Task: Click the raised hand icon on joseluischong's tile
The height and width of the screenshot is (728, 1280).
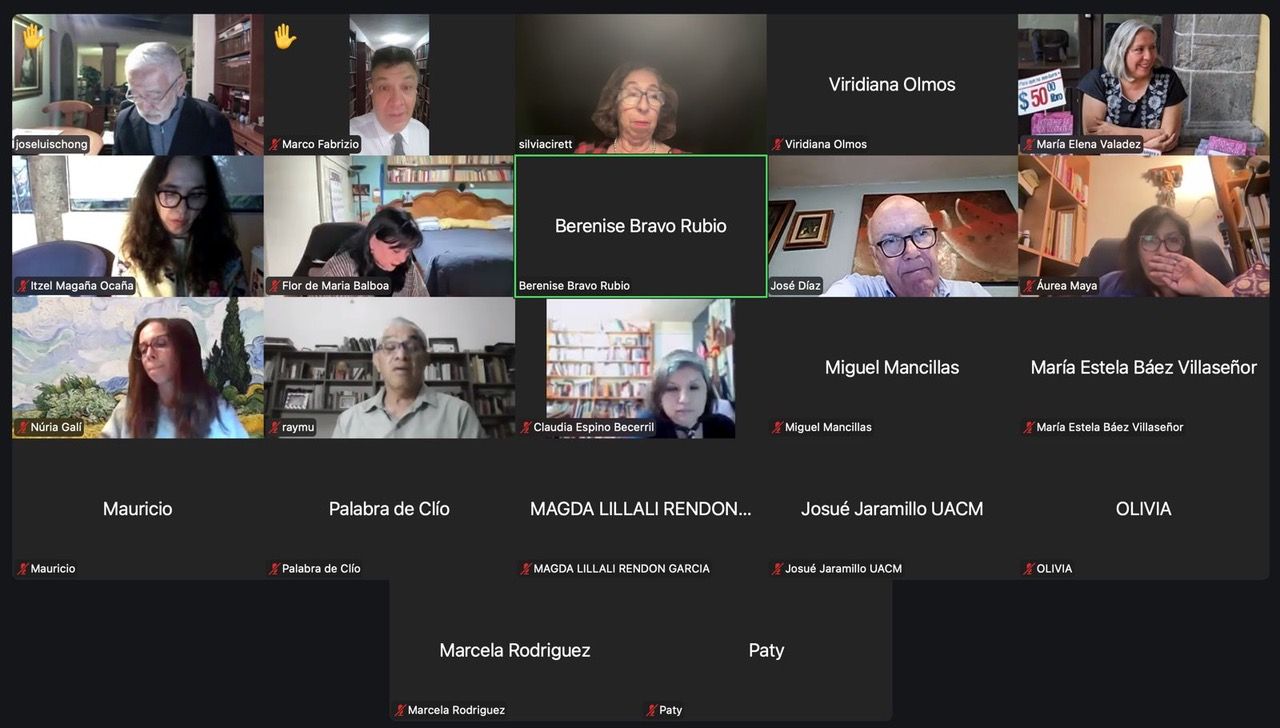Action: 33,37
